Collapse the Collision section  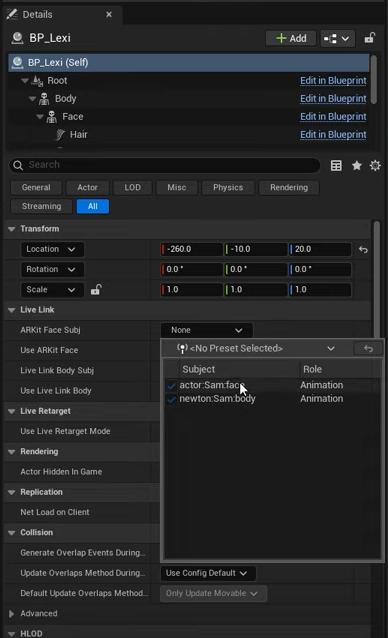[11, 533]
